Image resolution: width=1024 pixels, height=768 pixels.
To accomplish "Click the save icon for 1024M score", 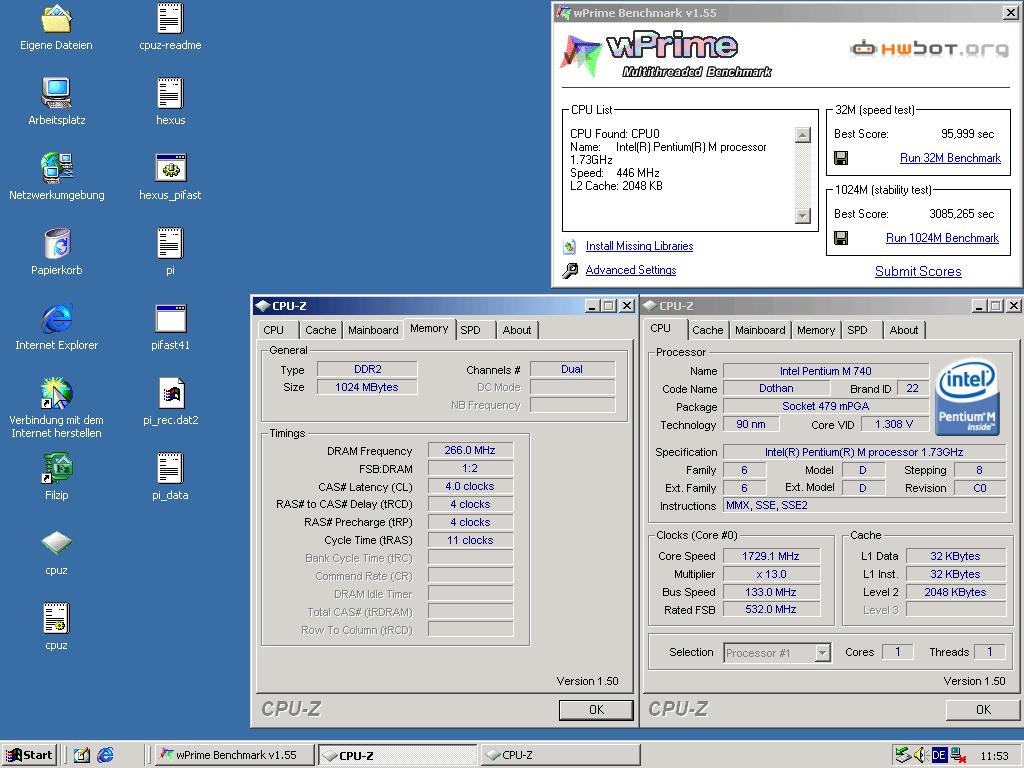I will pyautogui.click(x=841, y=238).
